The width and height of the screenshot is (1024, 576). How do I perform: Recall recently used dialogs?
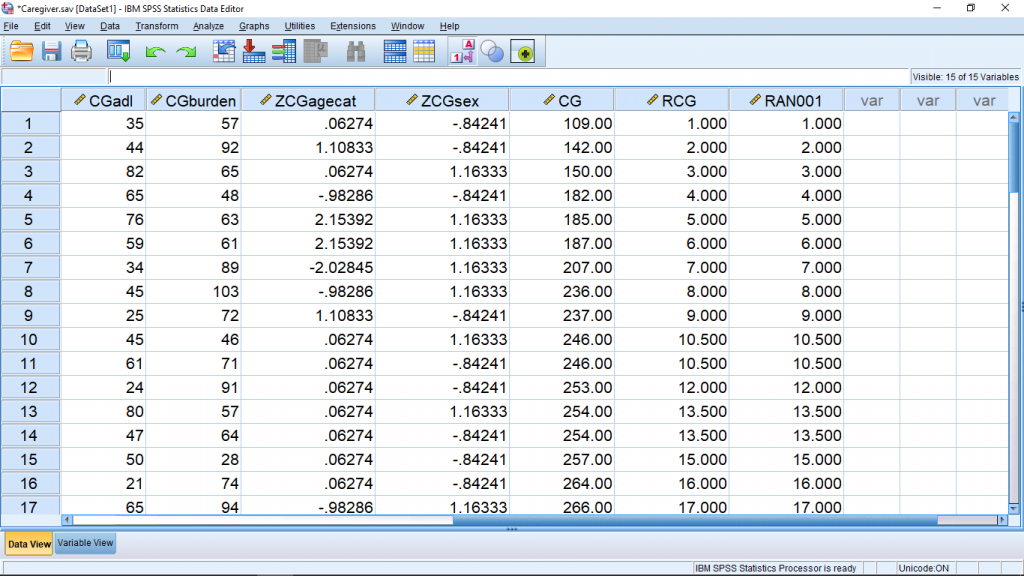point(119,51)
